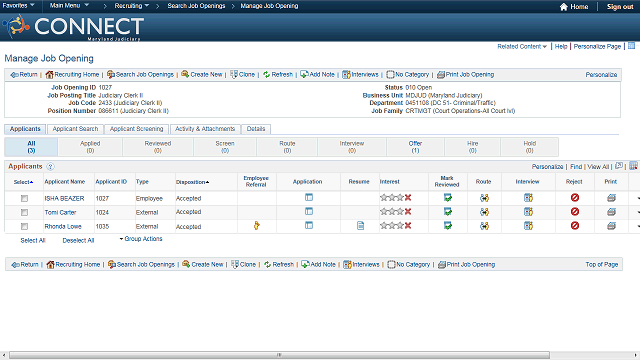Viewport: 640px width, 360px height.
Task: Click the Applicants help question icon
Action: 50,167
